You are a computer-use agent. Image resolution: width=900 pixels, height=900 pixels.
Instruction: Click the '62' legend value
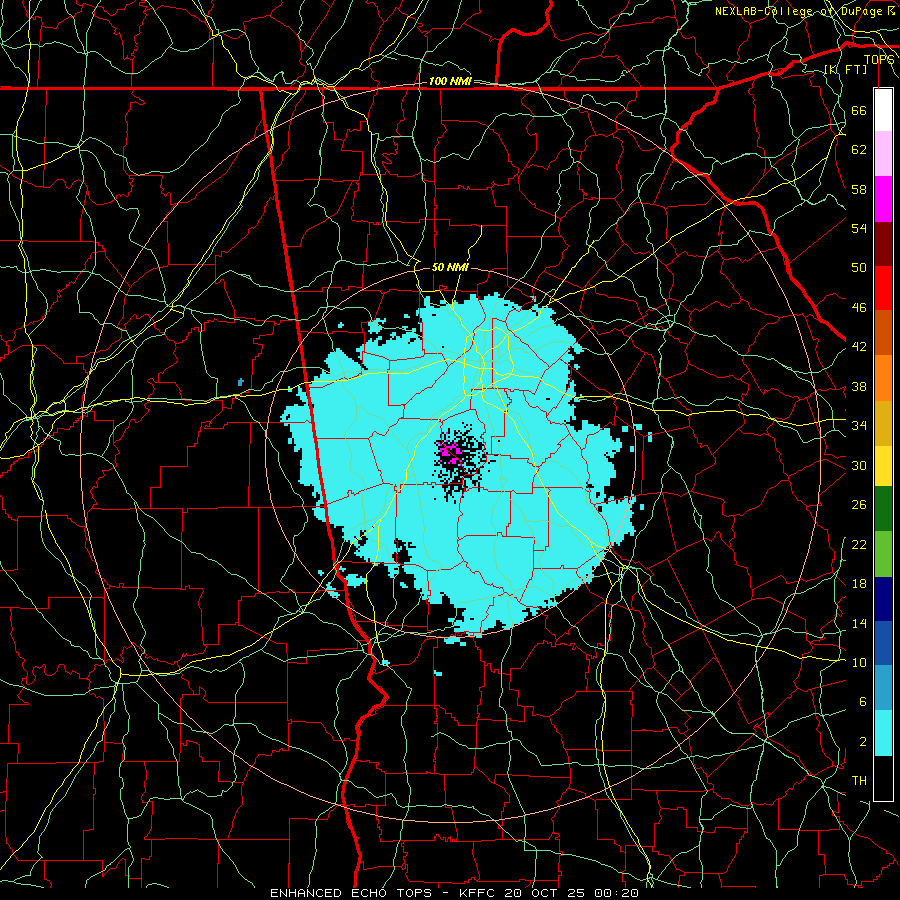(x=859, y=150)
